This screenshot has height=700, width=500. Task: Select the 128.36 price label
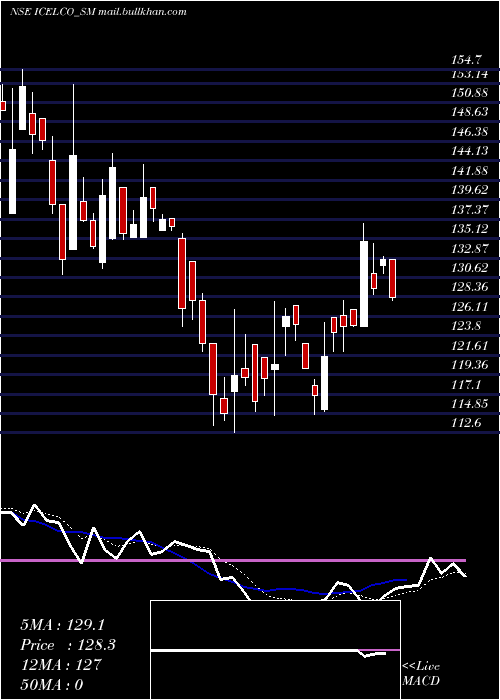(x=470, y=287)
